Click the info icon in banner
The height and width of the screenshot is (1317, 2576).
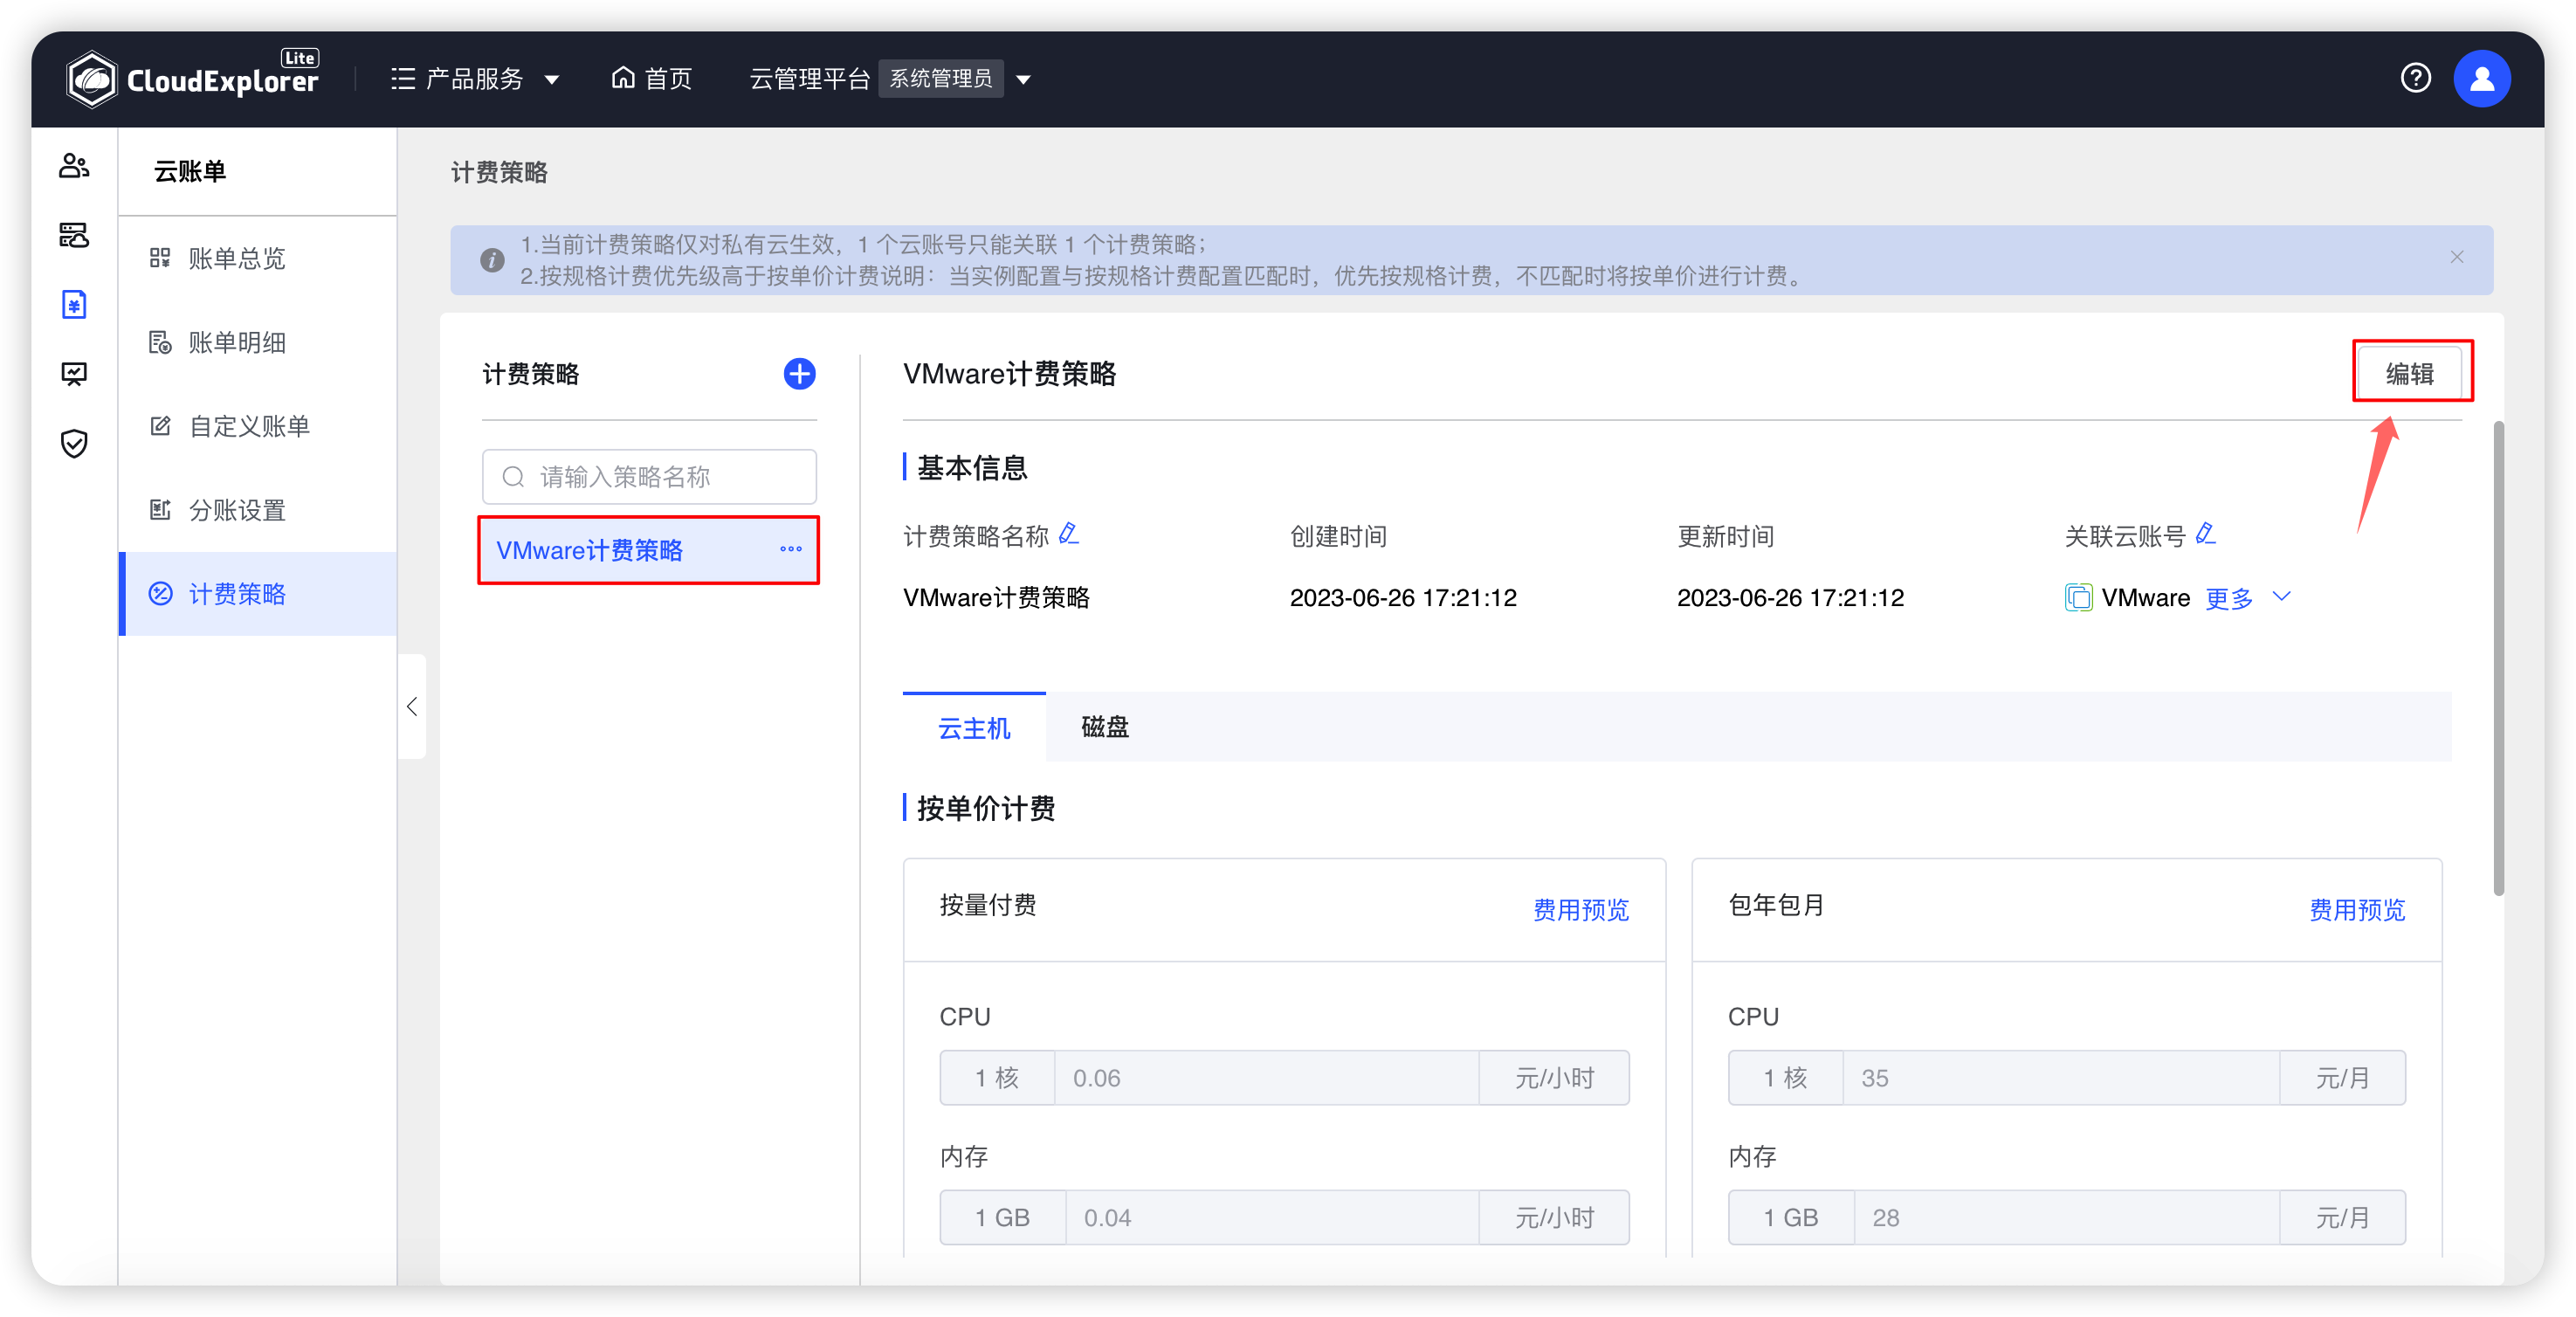[x=492, y=260]
